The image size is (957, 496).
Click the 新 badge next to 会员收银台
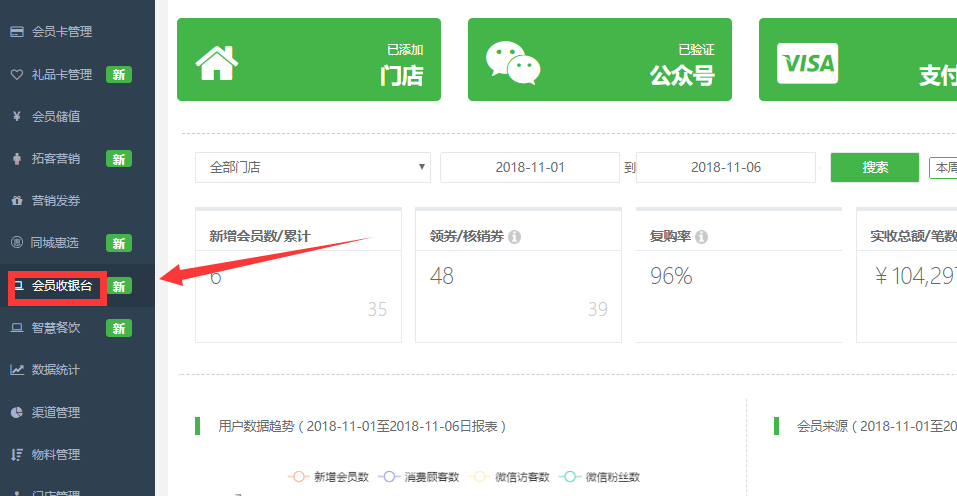point(119,286)
